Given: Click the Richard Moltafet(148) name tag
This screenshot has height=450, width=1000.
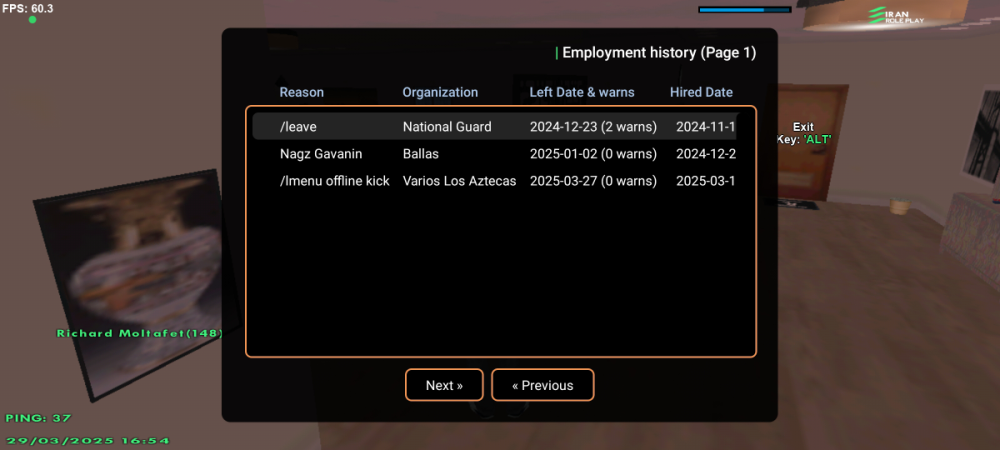Looking at the screenshot, I should tap(139, 333).
